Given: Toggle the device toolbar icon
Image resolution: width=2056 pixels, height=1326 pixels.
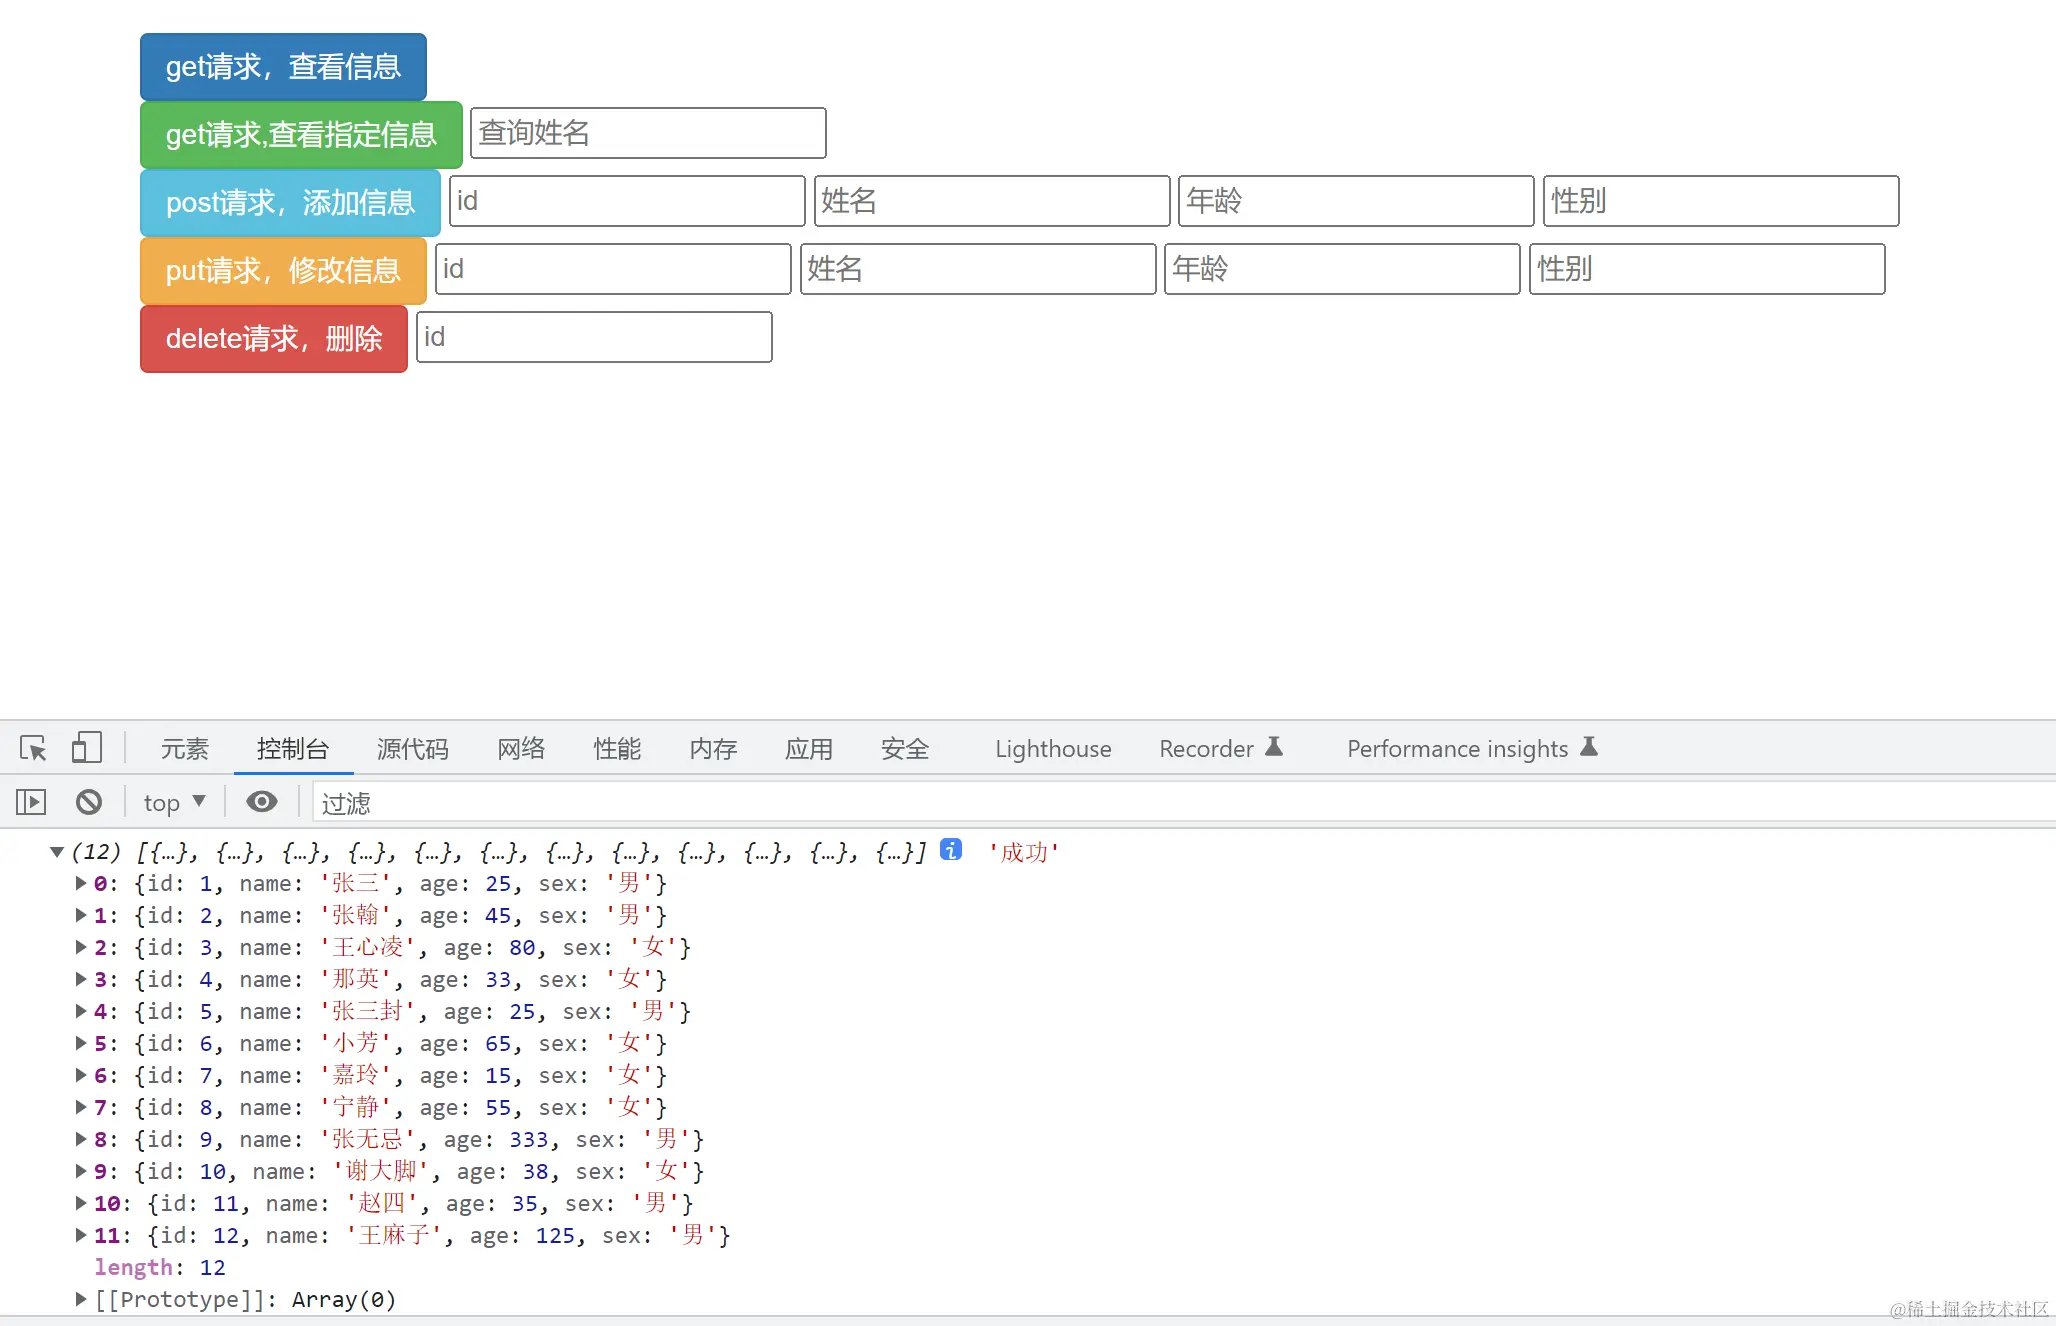Looking at the screenshot, I should [x=87, y=748].
